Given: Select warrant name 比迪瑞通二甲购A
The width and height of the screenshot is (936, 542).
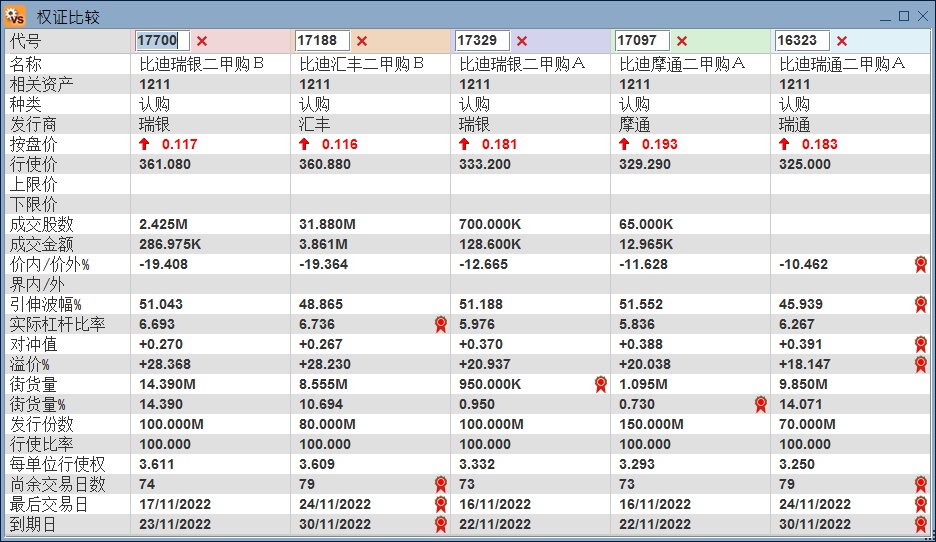Looking at the screenshot, I should pos(842,64).
